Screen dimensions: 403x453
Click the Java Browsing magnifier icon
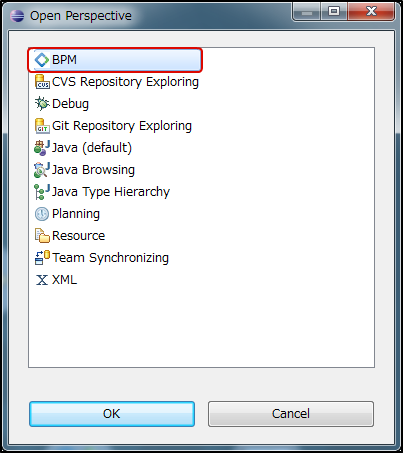click(x=42, y=170)
